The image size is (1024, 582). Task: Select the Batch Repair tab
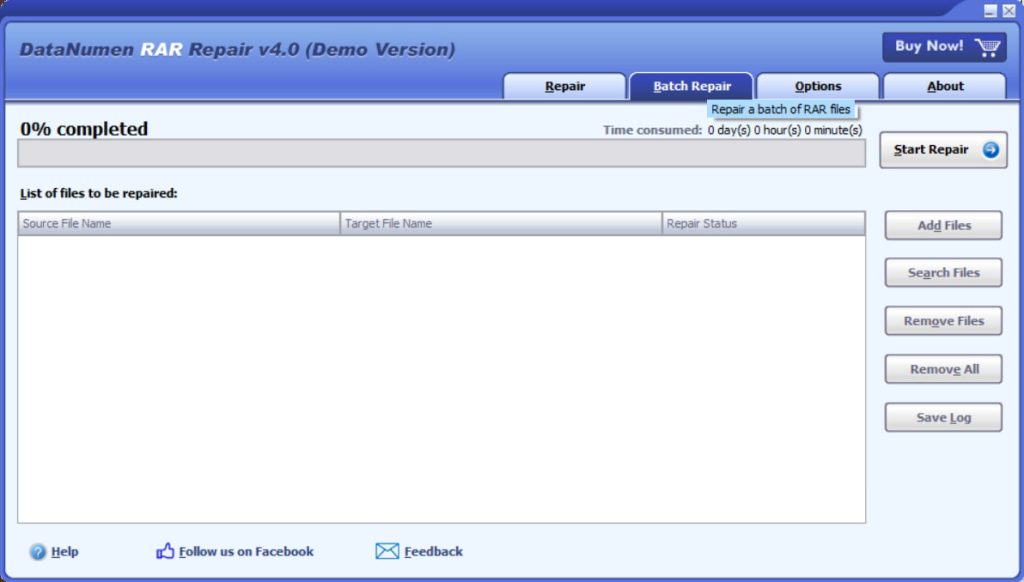pyautogui.click(x=692, y=86)
